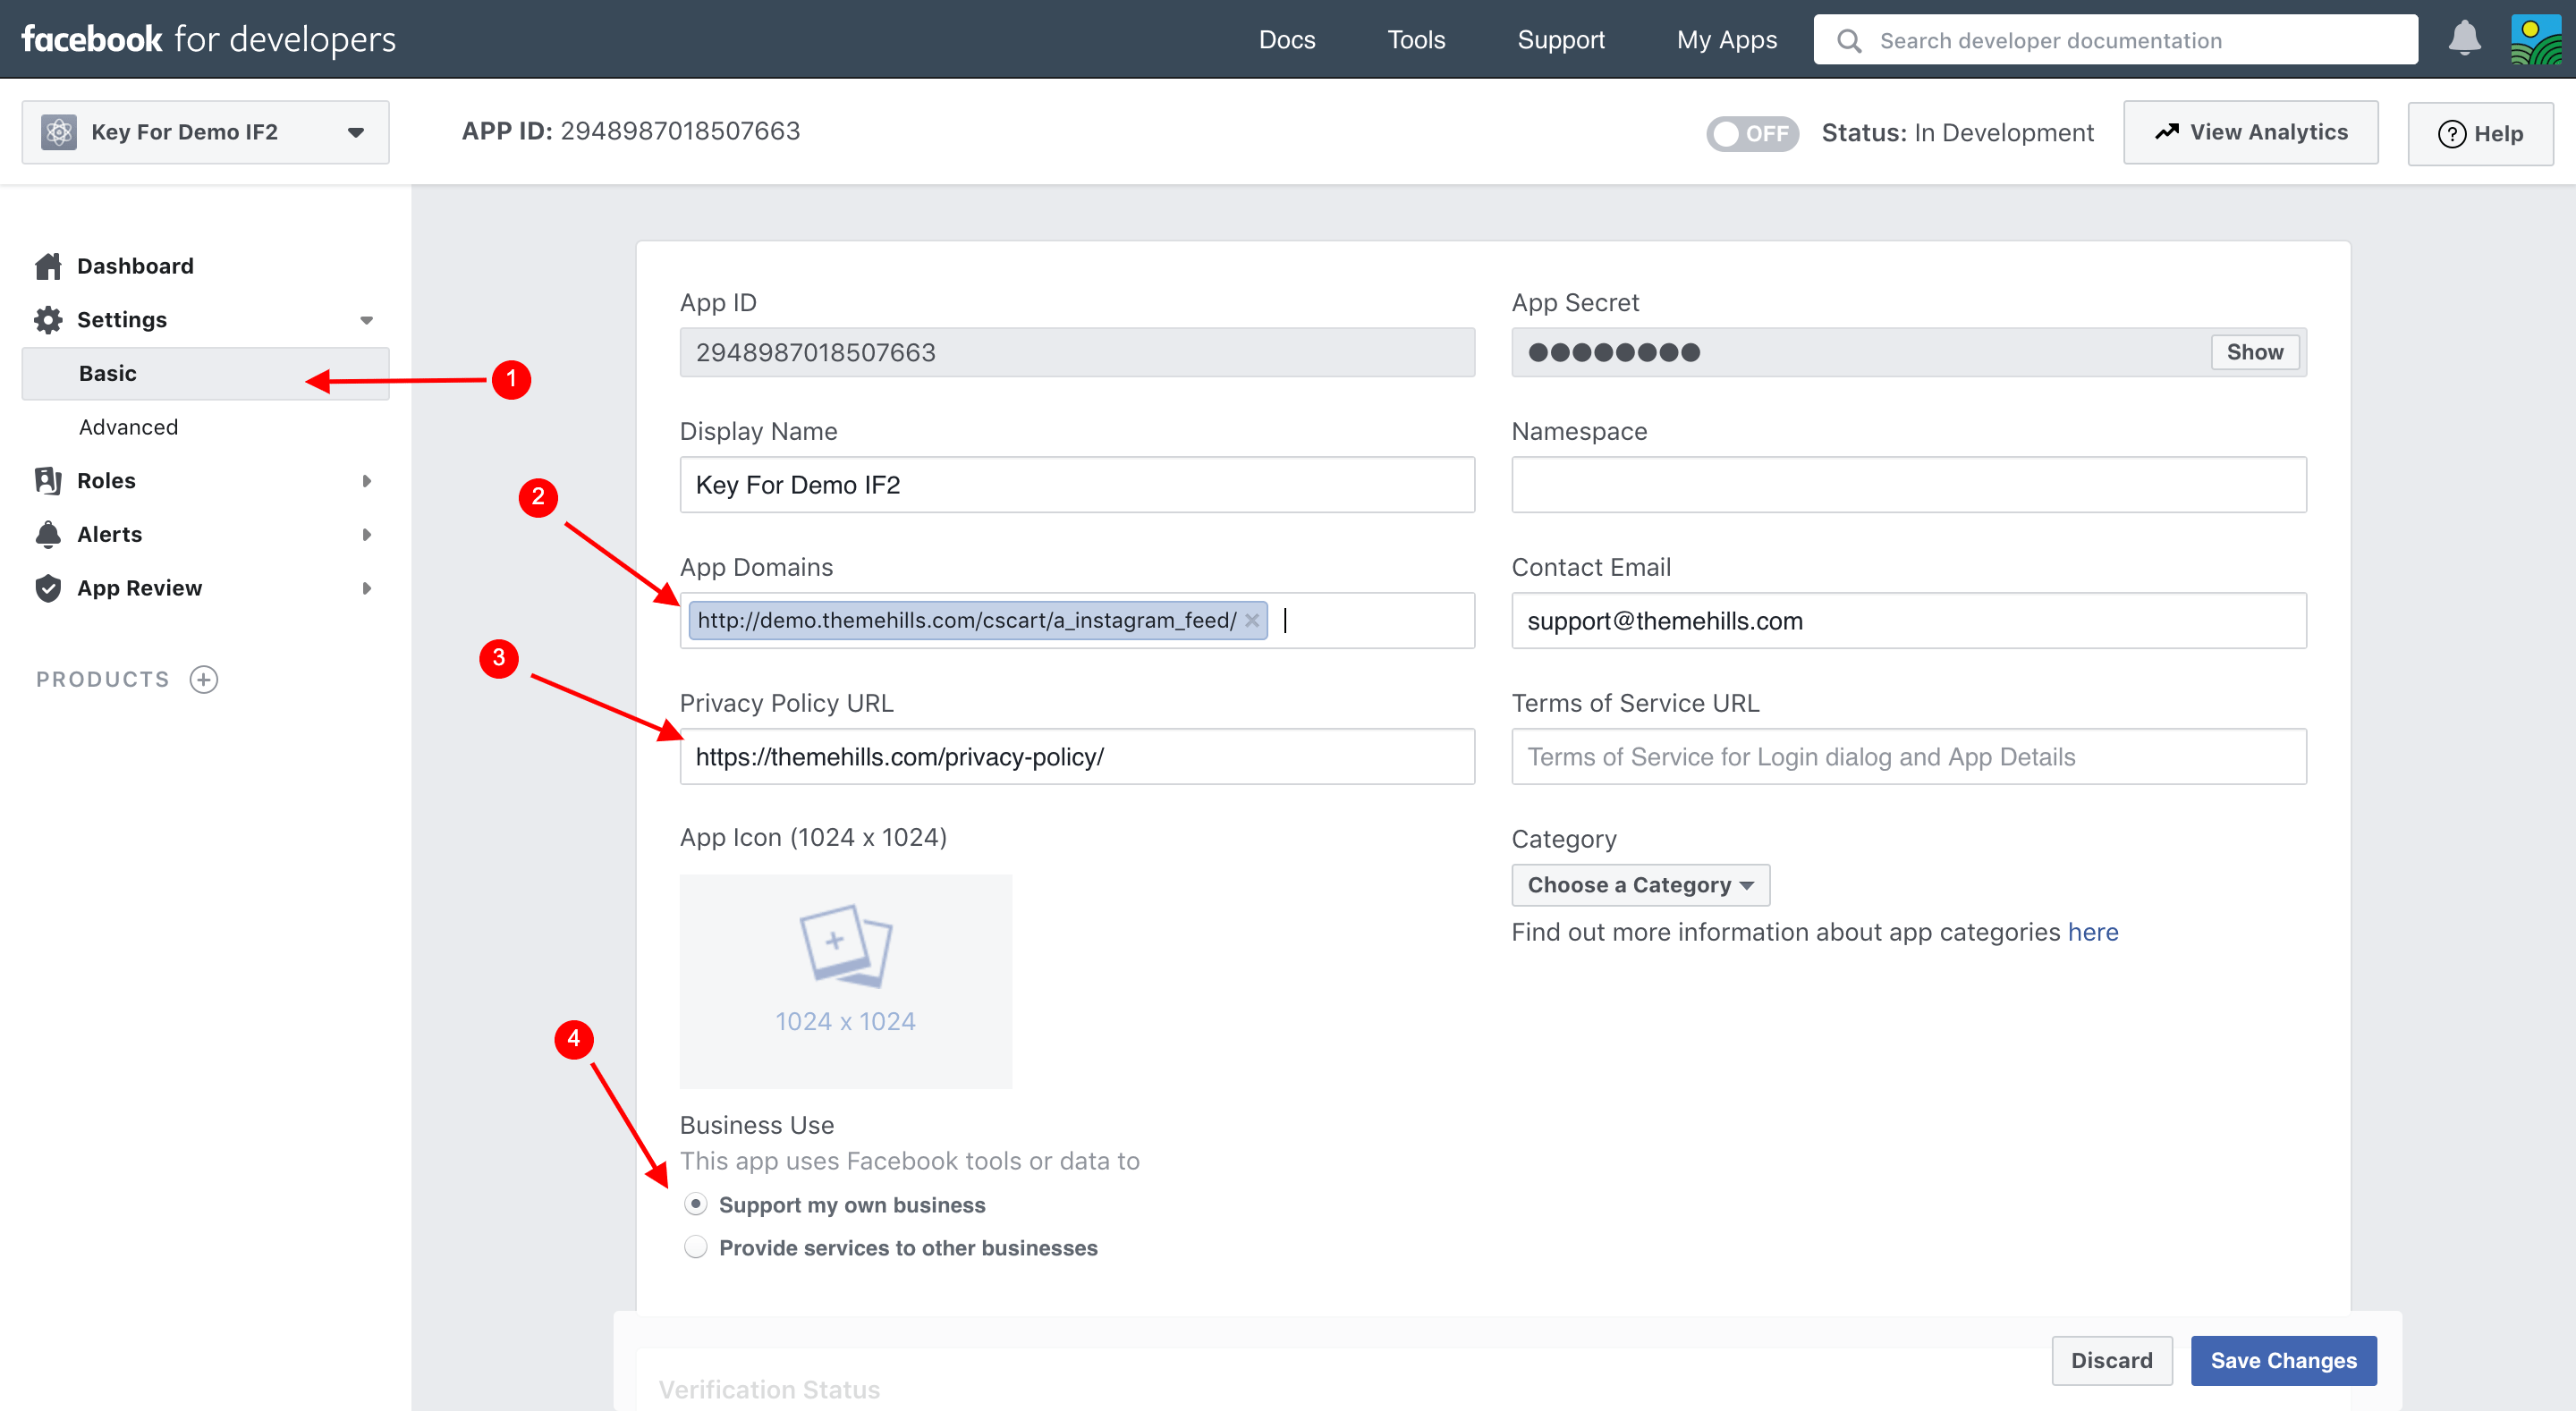Click the Help question mark icon
This screenshot has height=1411, width=2576.
click(x=2452, y=134)
